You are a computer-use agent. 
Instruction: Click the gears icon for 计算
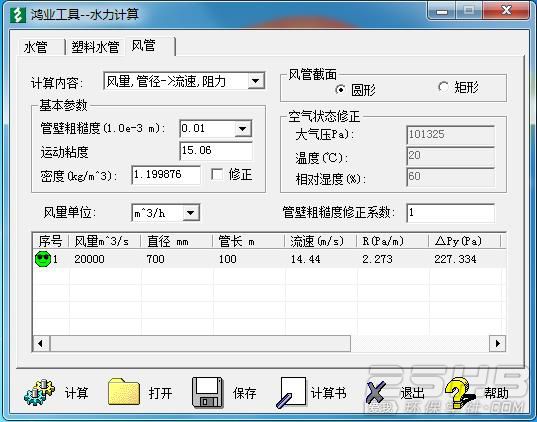[x=39, y=392]
